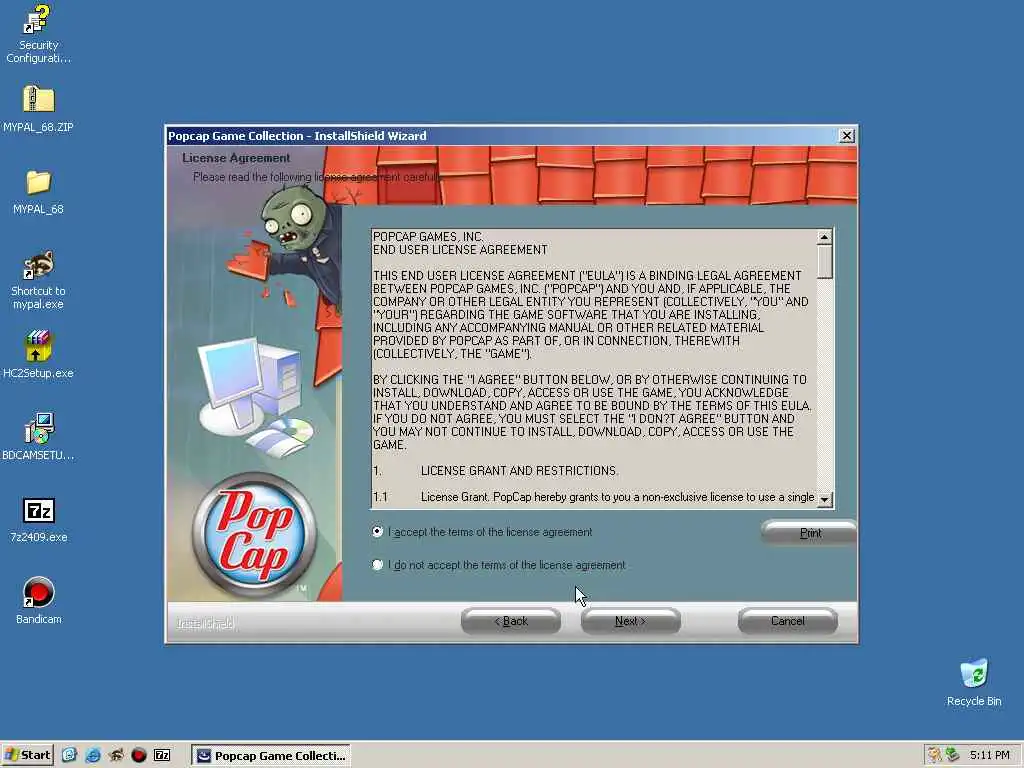Click the 5:11 PM clock
This screenshot has height=768, width=1024.
point(989,755)
